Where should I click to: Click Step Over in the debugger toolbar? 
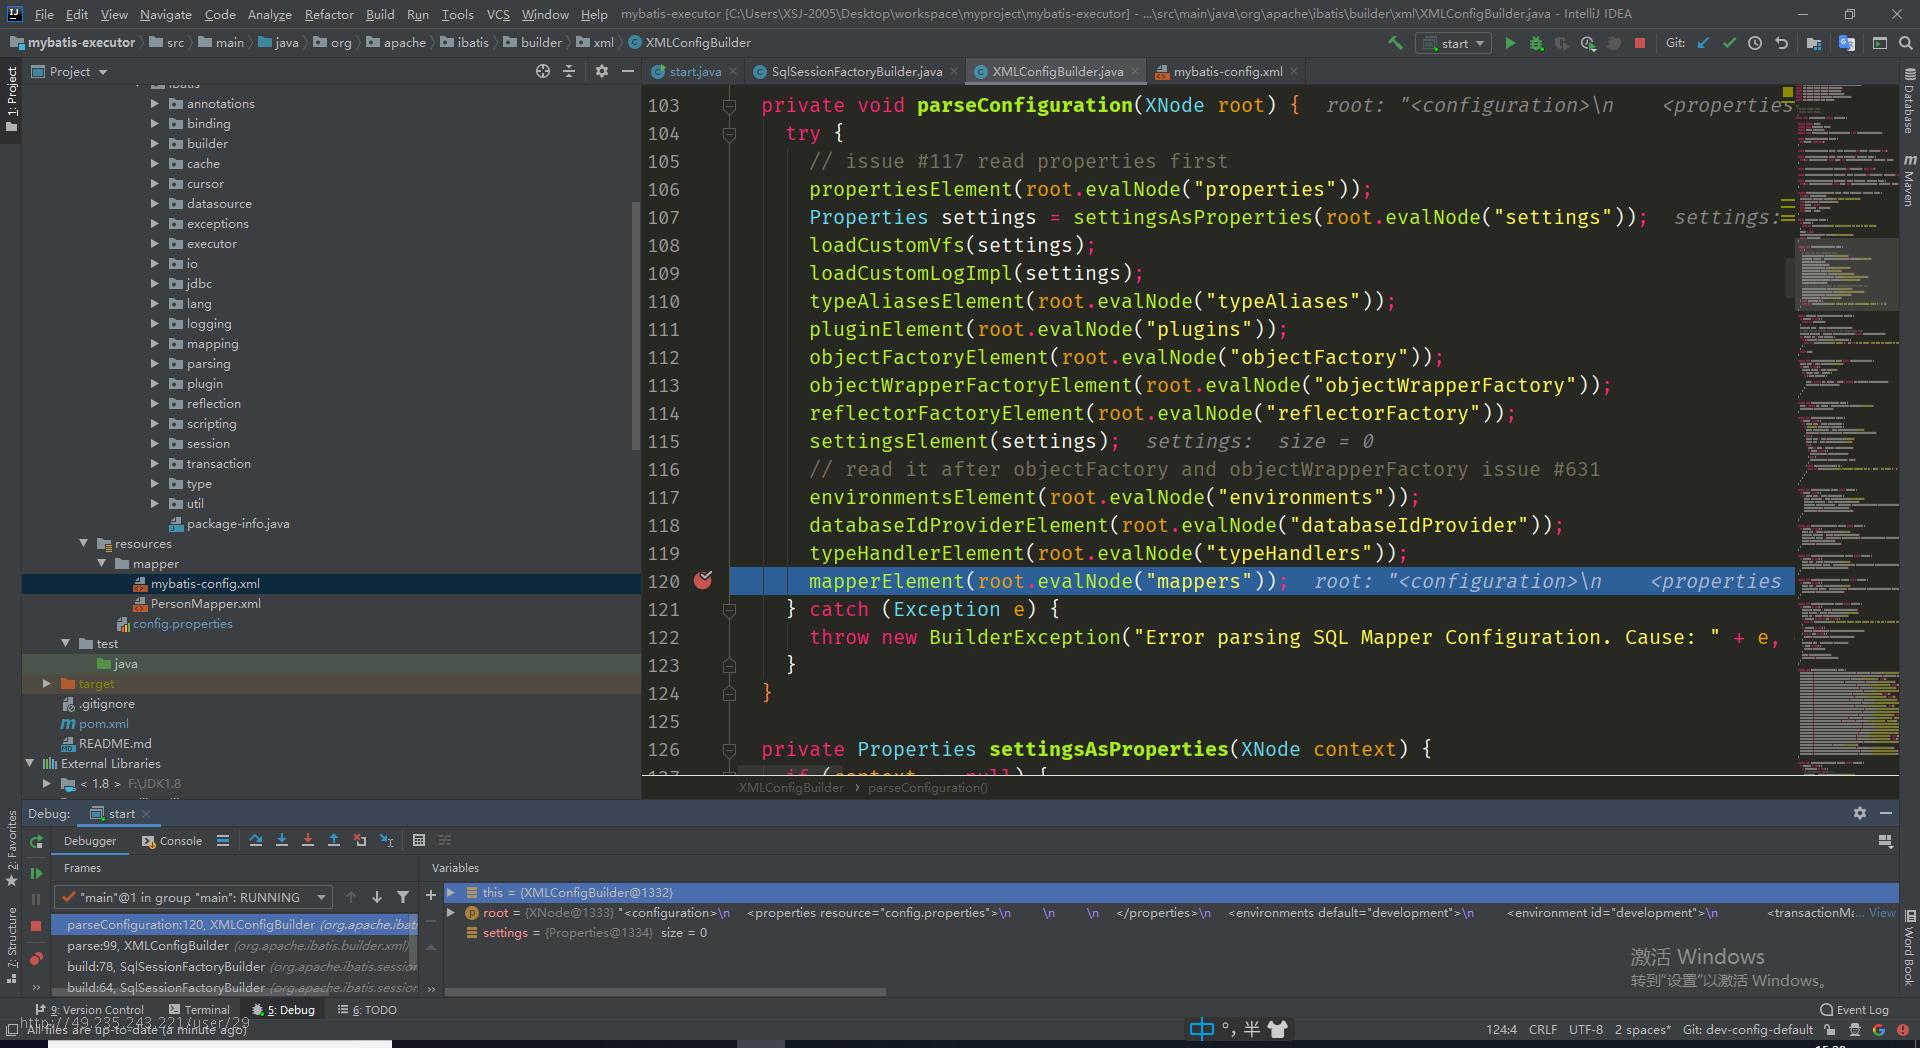[x=256, y=841]
